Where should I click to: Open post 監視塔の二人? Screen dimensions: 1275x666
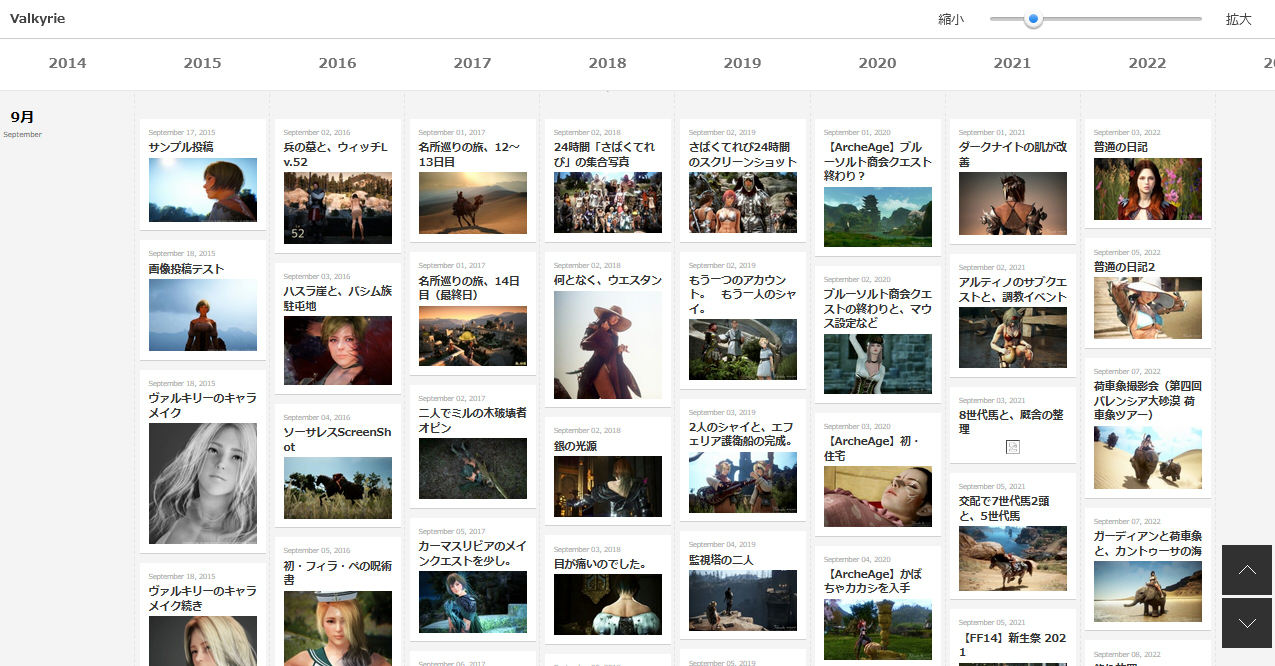coord(721,561)
